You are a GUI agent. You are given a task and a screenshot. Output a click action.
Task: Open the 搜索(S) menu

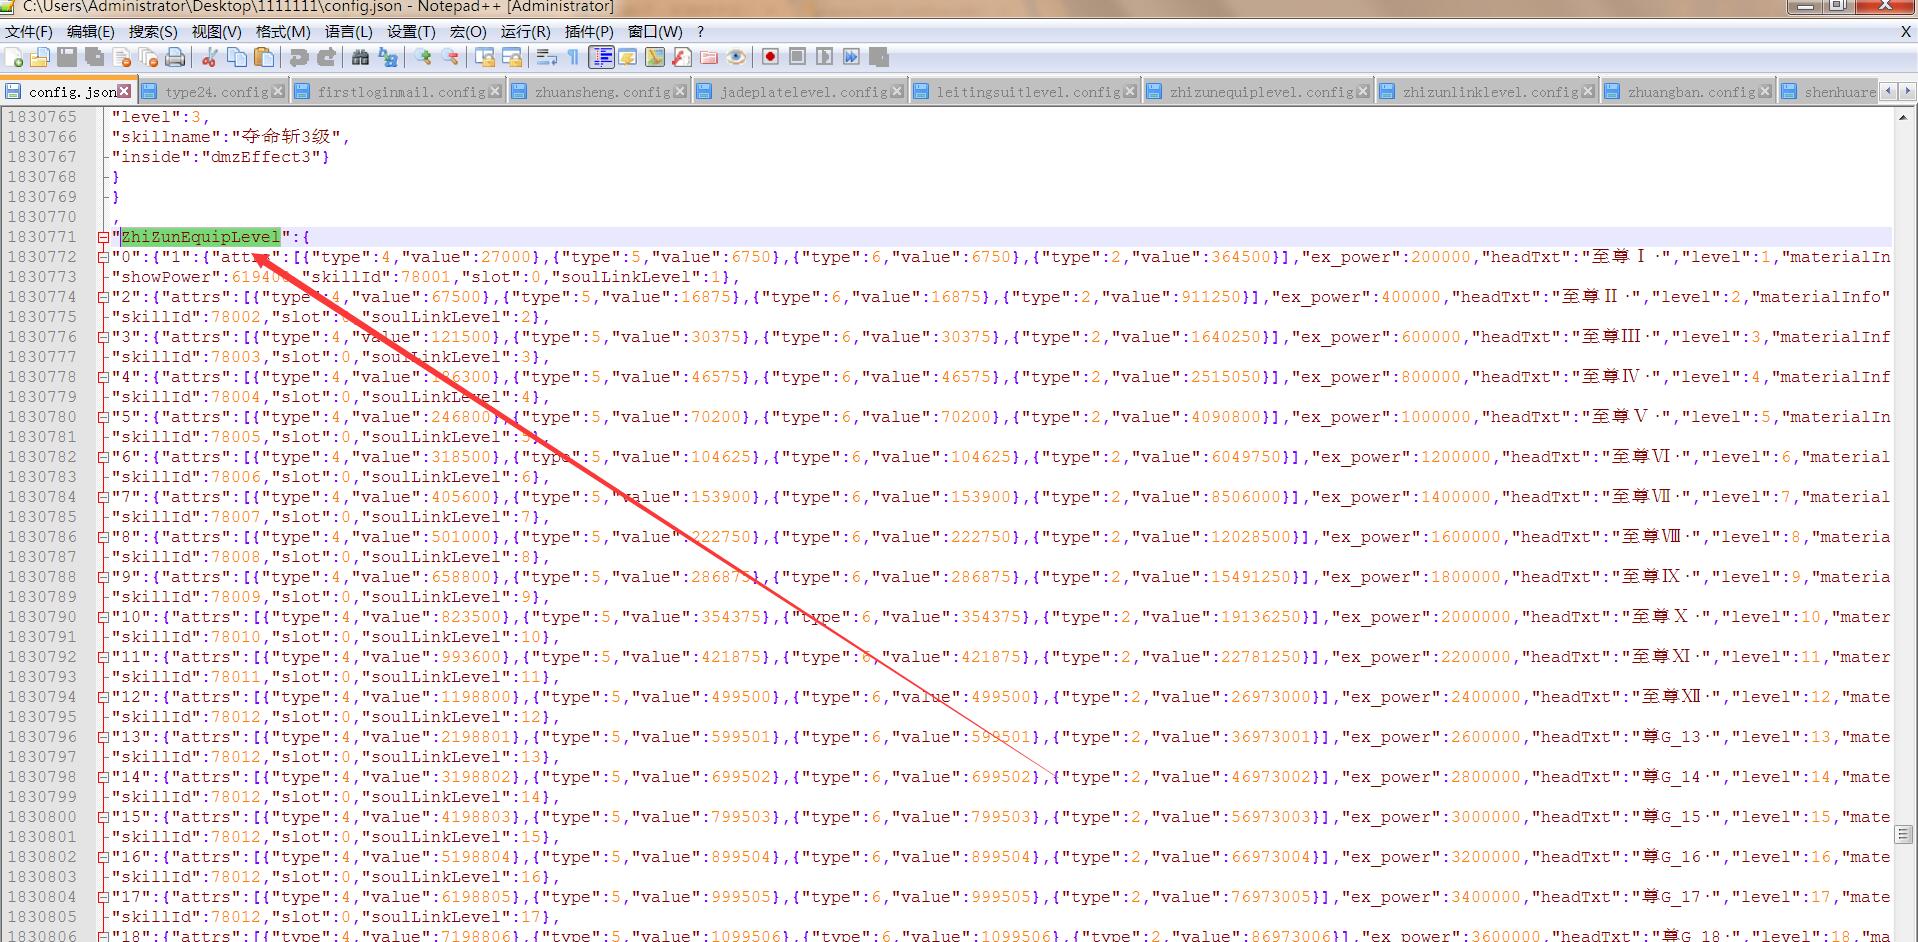pos(152,32)
